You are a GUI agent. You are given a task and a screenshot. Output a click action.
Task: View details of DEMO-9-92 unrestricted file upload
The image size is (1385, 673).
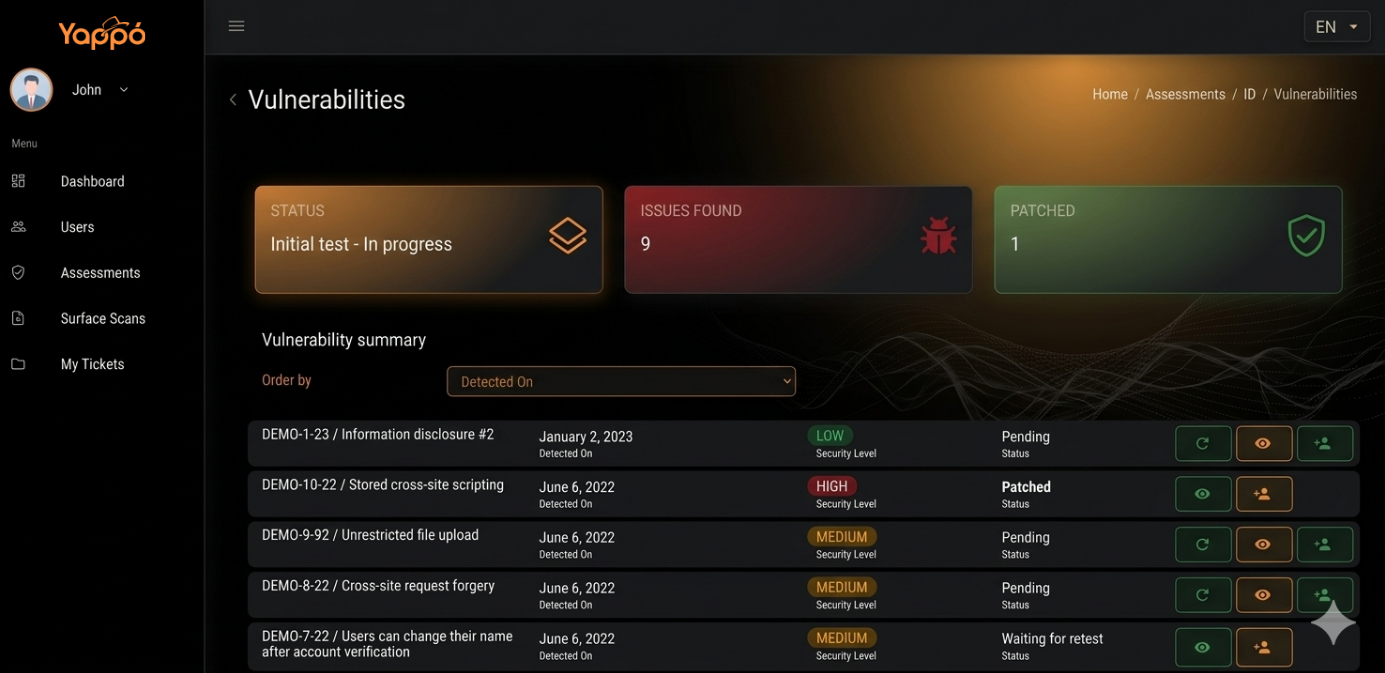pos(1264,544)
